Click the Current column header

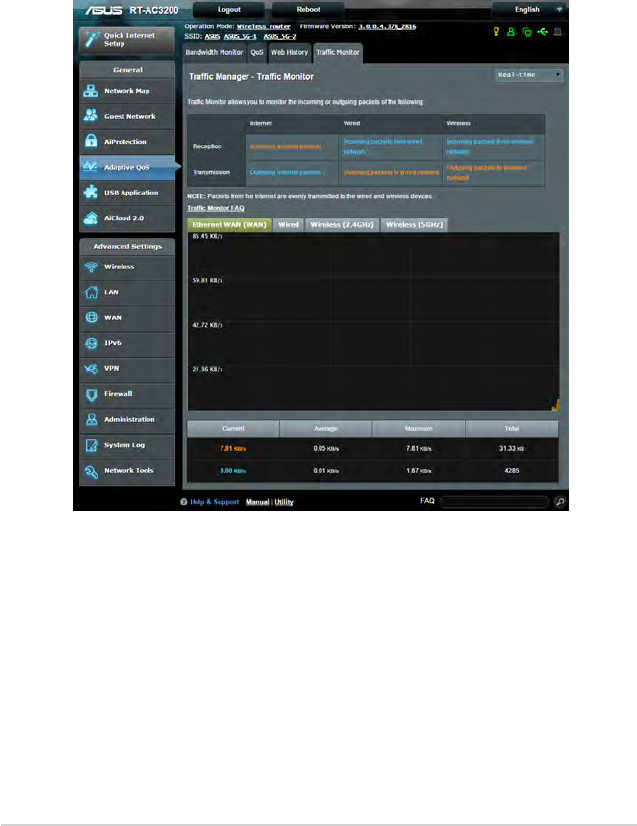(233, 429)
